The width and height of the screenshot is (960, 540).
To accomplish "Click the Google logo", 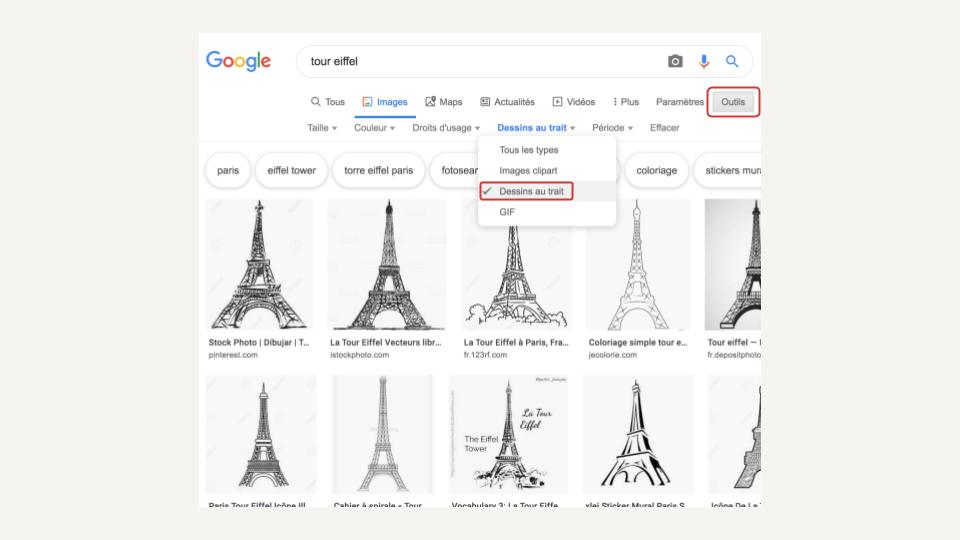I will point(238,61).
